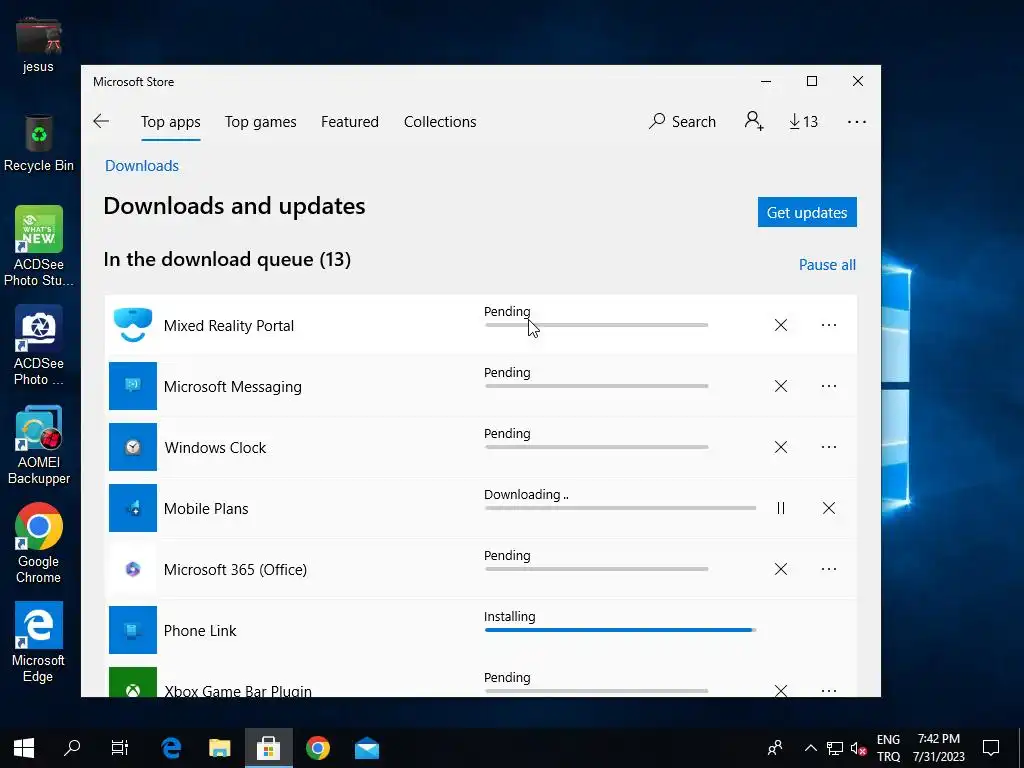Open the Store's top-right more options menu
The width and height of the screenshot is (1024, 768).
pyautogui.click(x=856, y=121)
